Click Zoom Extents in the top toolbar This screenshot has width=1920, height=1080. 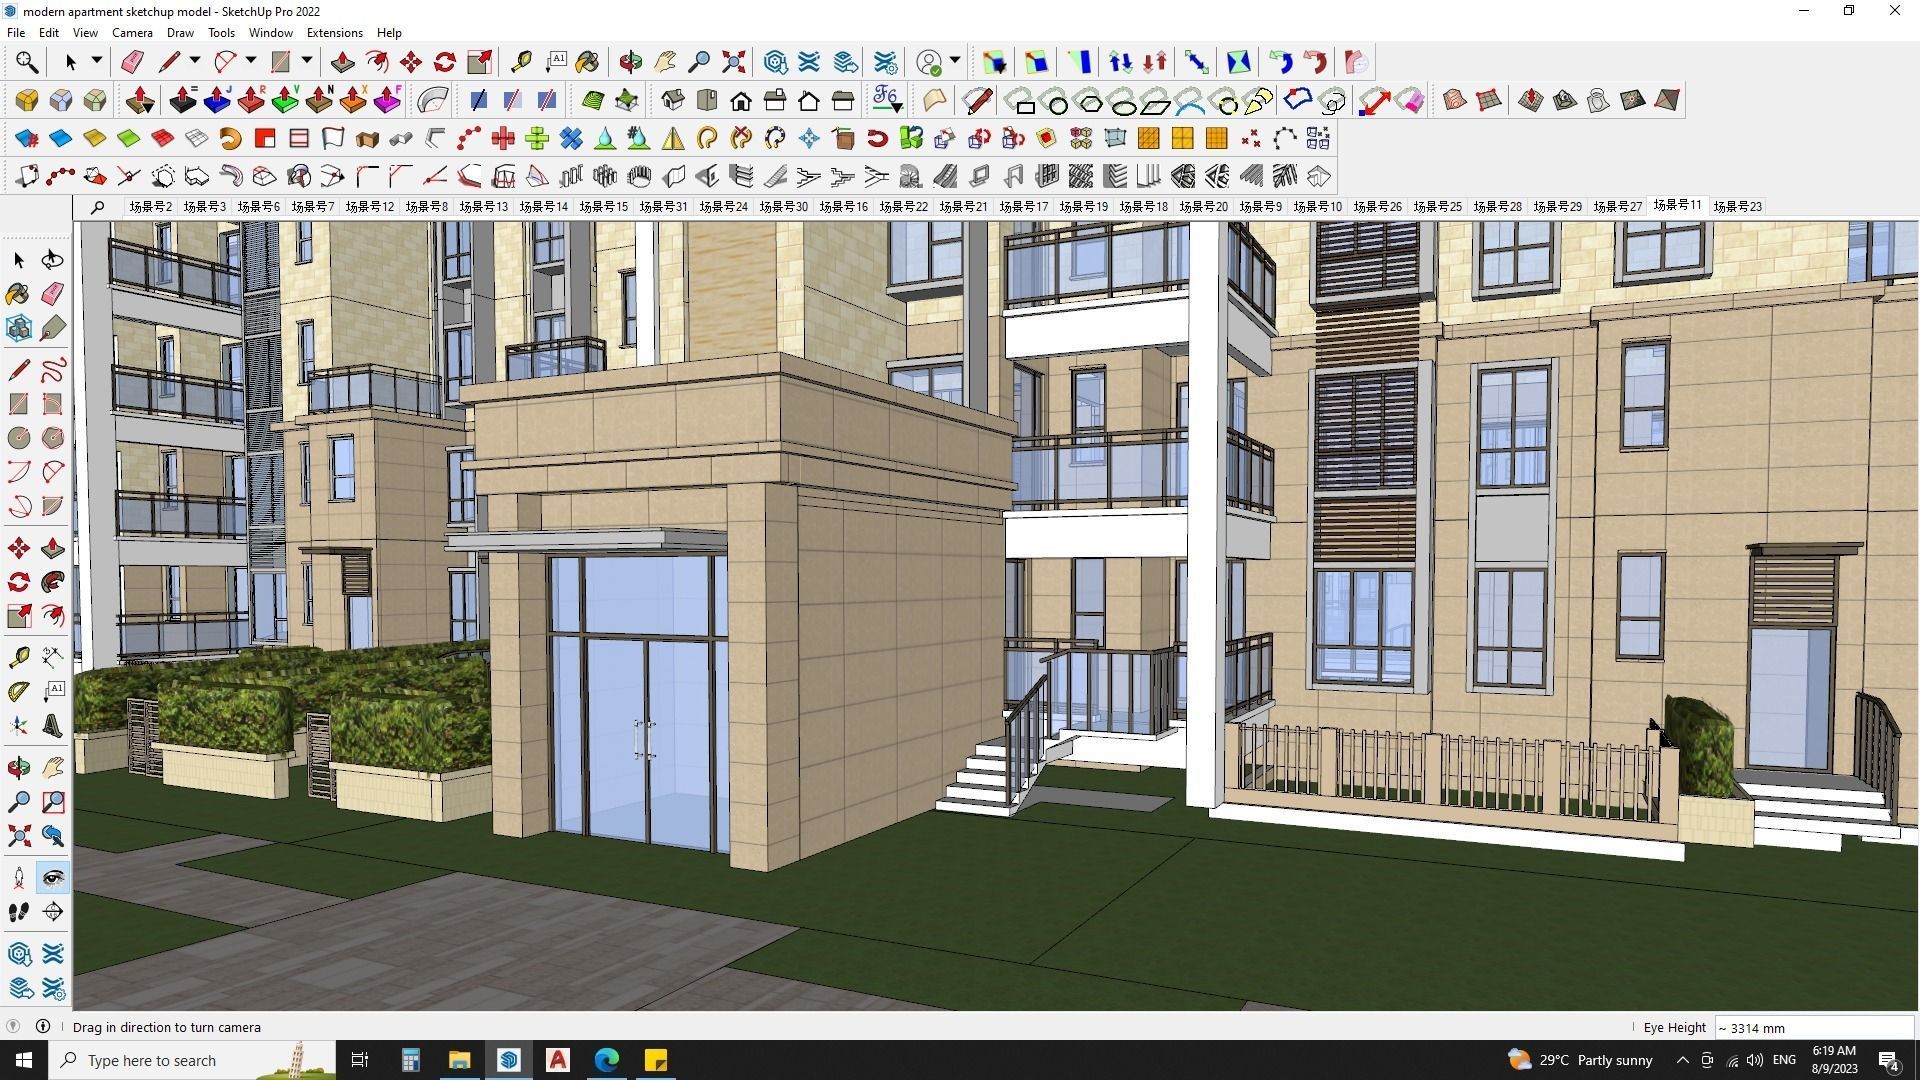(733, 63)
